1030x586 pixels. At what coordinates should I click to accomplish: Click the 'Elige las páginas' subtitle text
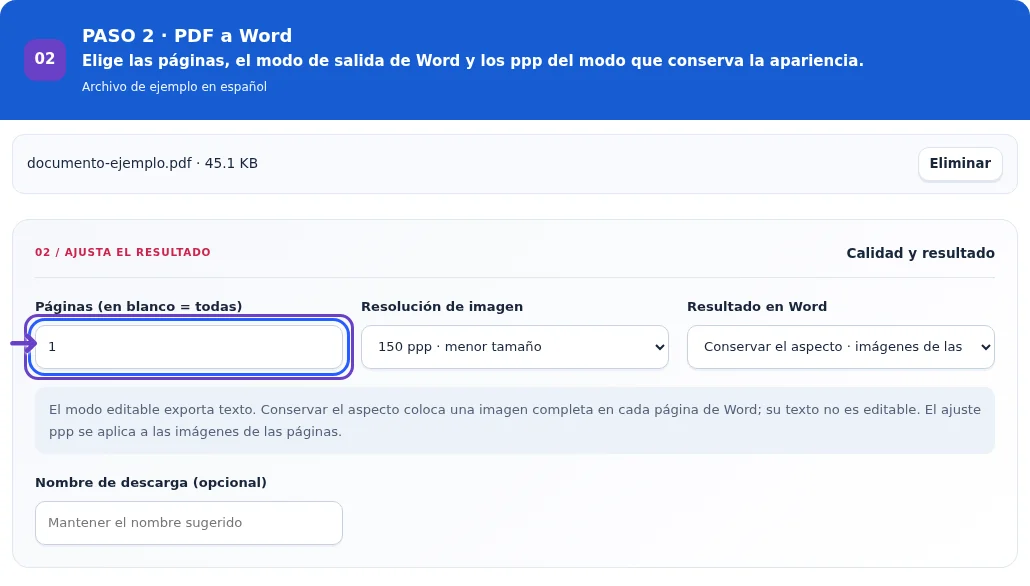(472, 60)
